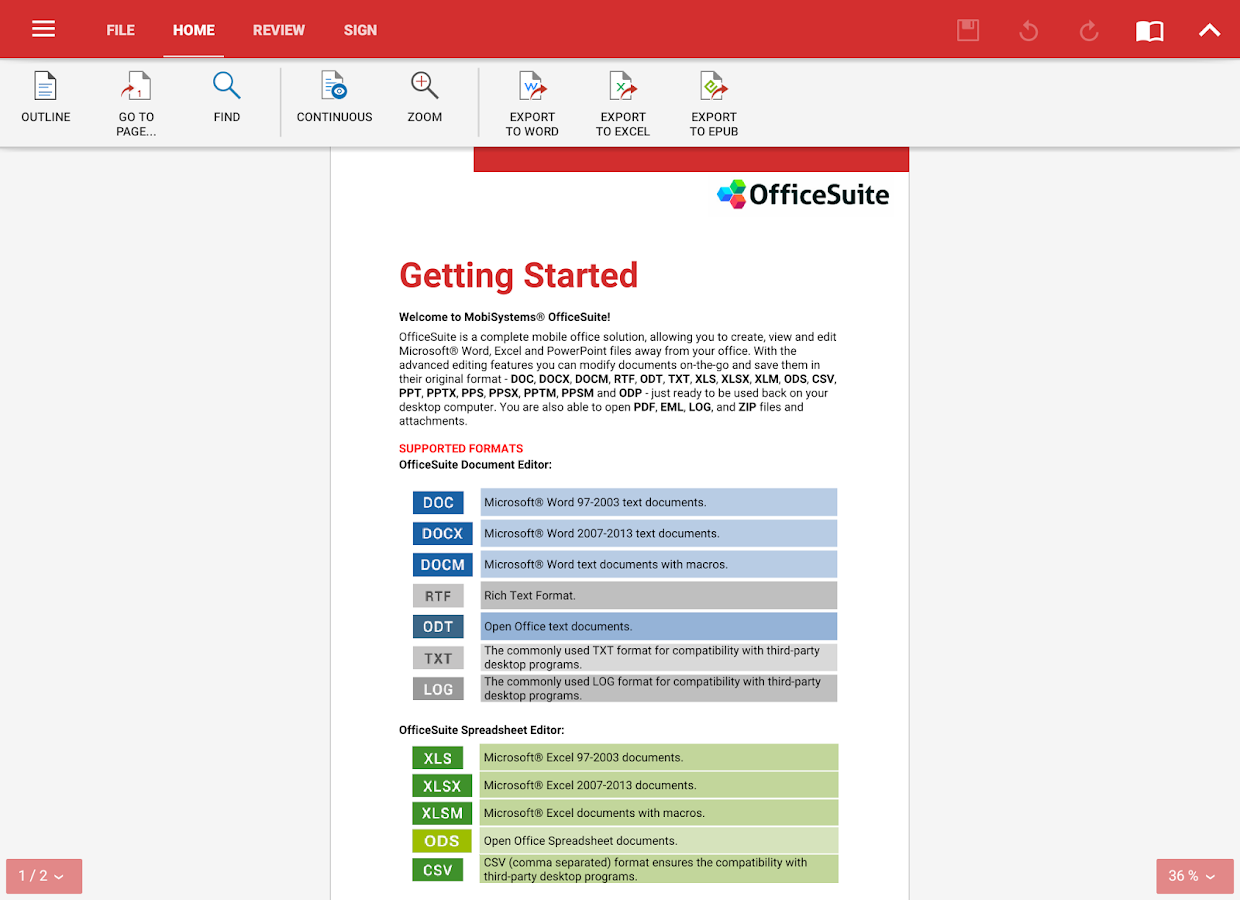Open the REVIEW tab
This screenshot has height=900, width=1240.
[278, 30]
